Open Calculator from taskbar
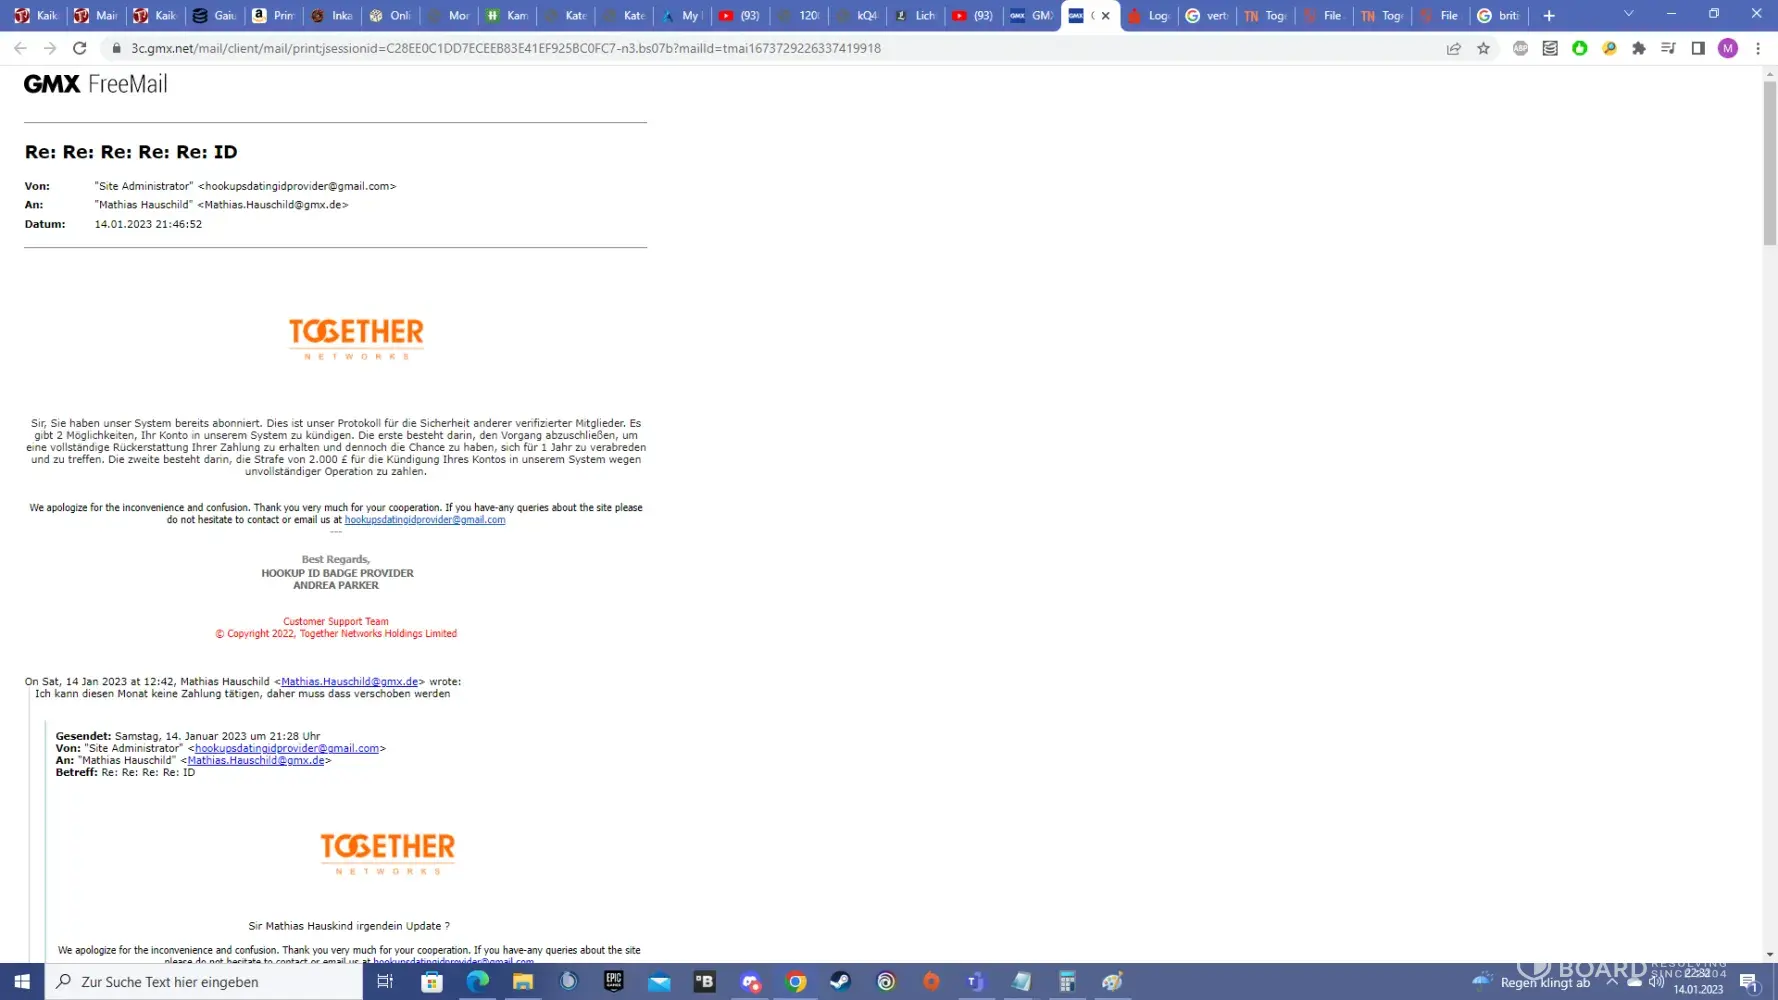Screen dimensions: 1778x1000 1068,982
